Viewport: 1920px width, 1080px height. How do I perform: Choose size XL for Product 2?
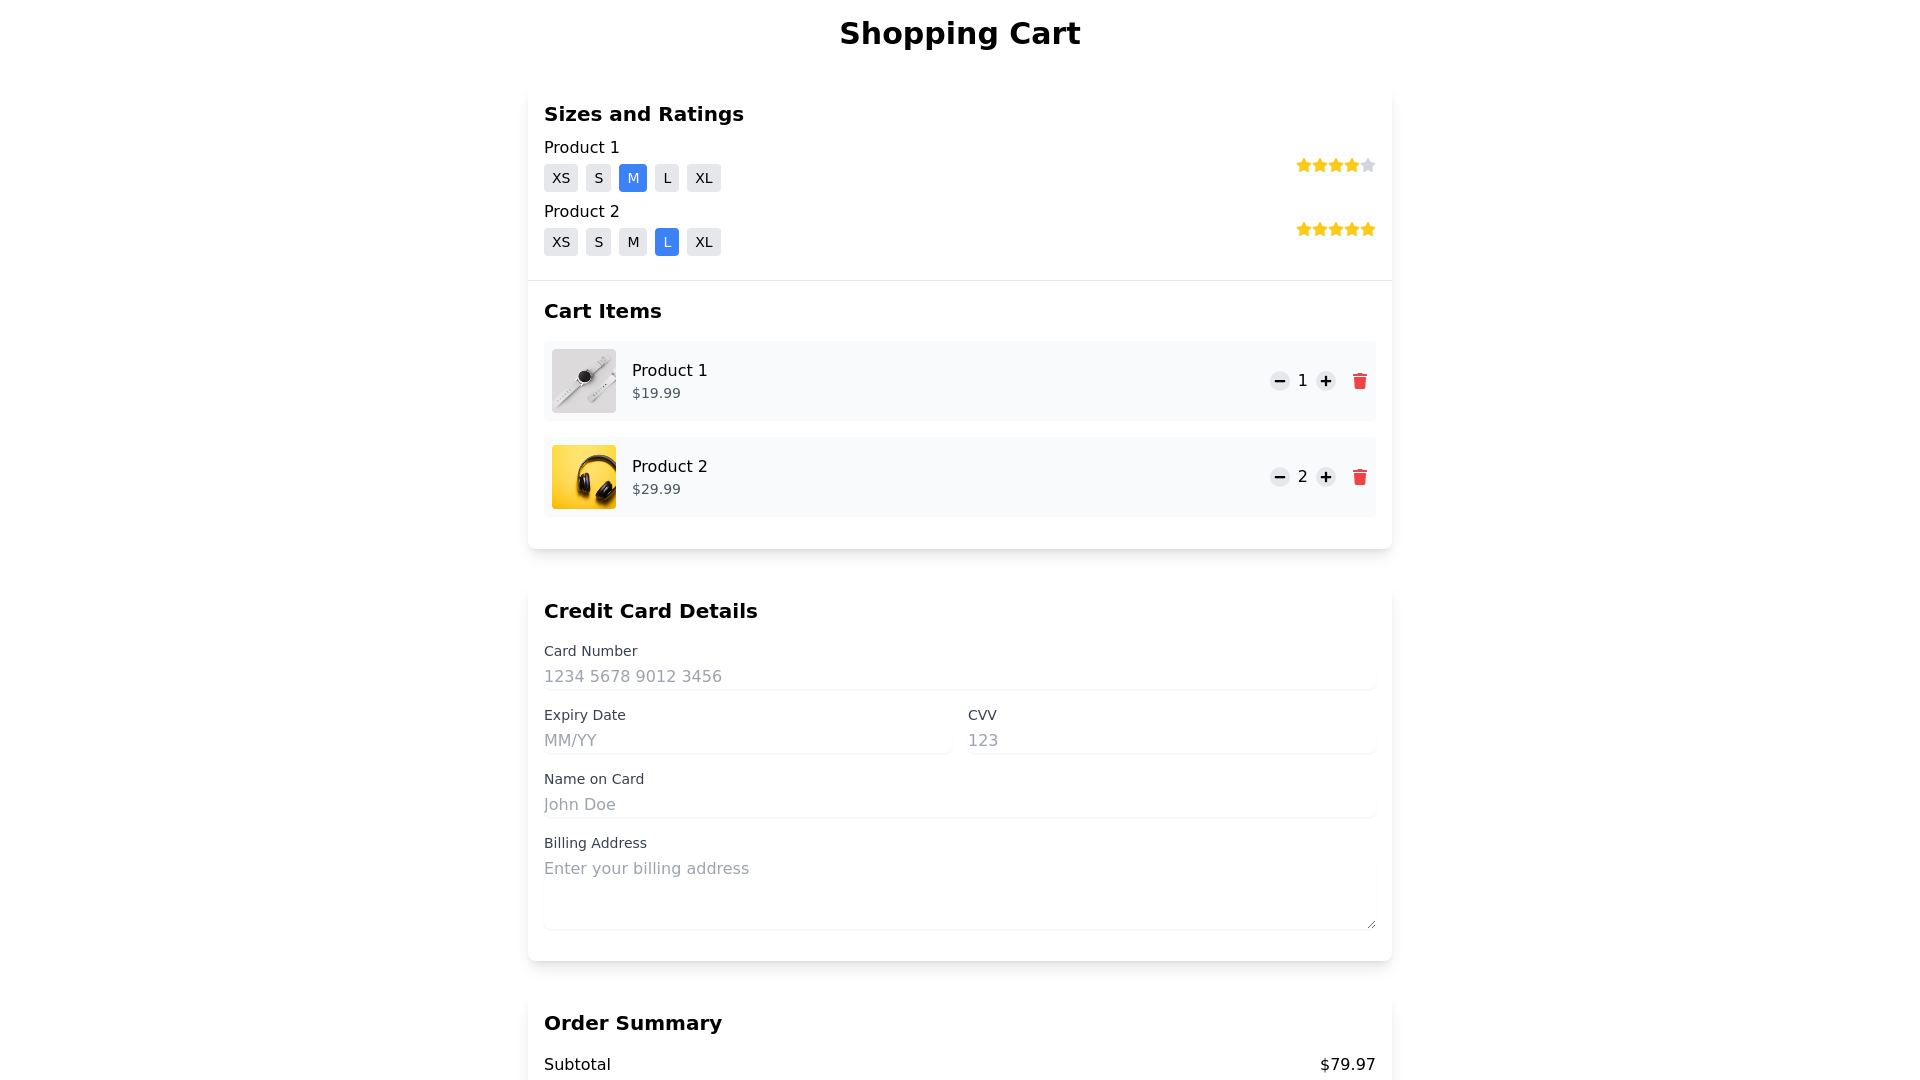(704, 242)
